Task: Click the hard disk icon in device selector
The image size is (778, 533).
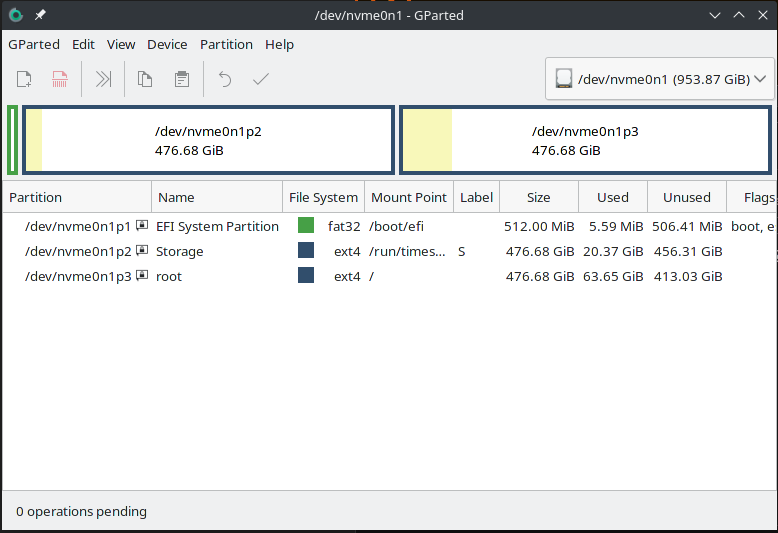Action: pyautogui.click(x=564, y=78)
